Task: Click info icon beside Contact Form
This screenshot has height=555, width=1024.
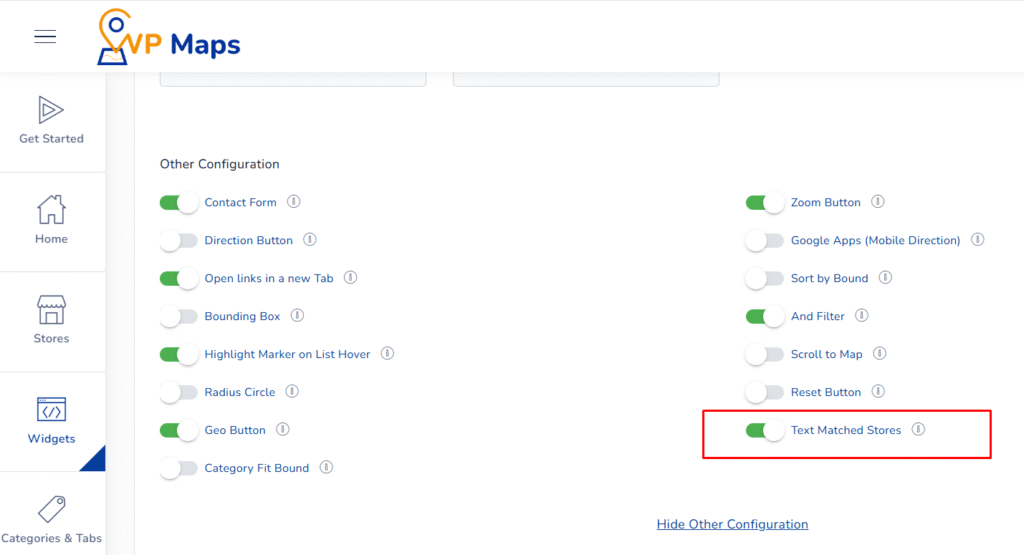Action: [x=294, y=202]
